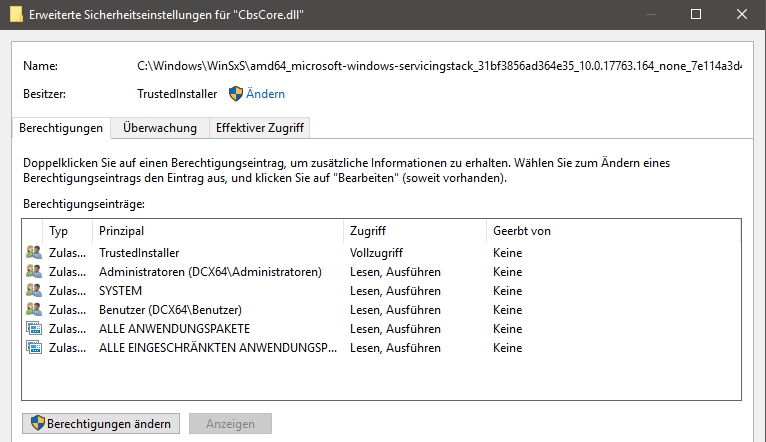Sort by the Prinzipal column header
Screen dimensions: 766x442
tap(218, 231)
